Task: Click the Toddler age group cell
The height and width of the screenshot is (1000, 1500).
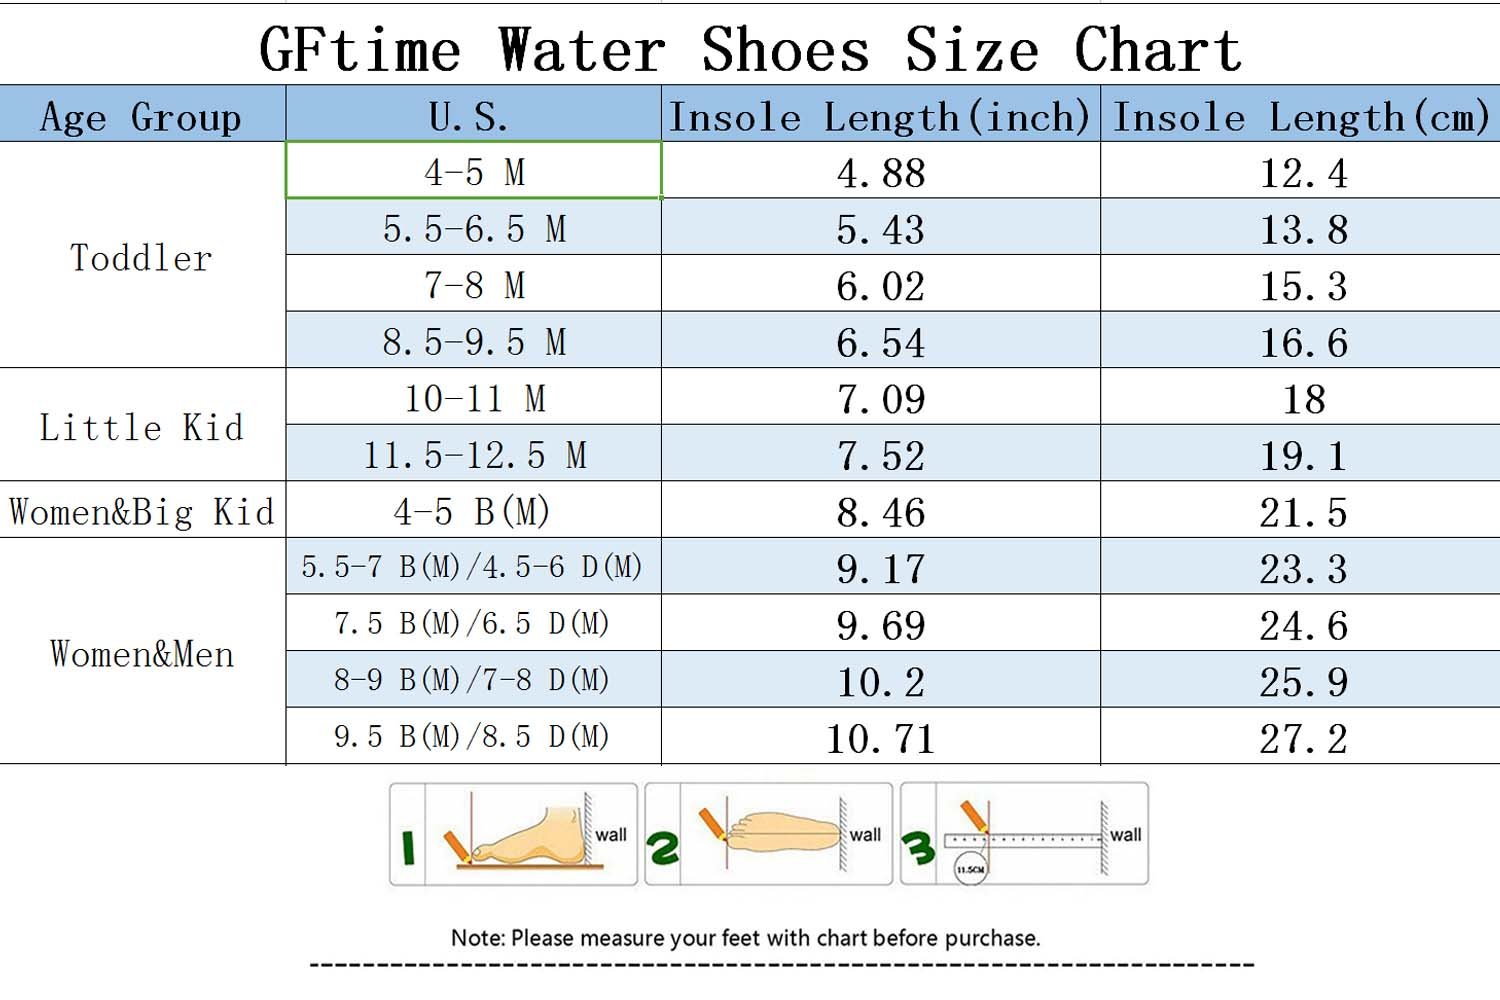Action: [x=142, y=257]
